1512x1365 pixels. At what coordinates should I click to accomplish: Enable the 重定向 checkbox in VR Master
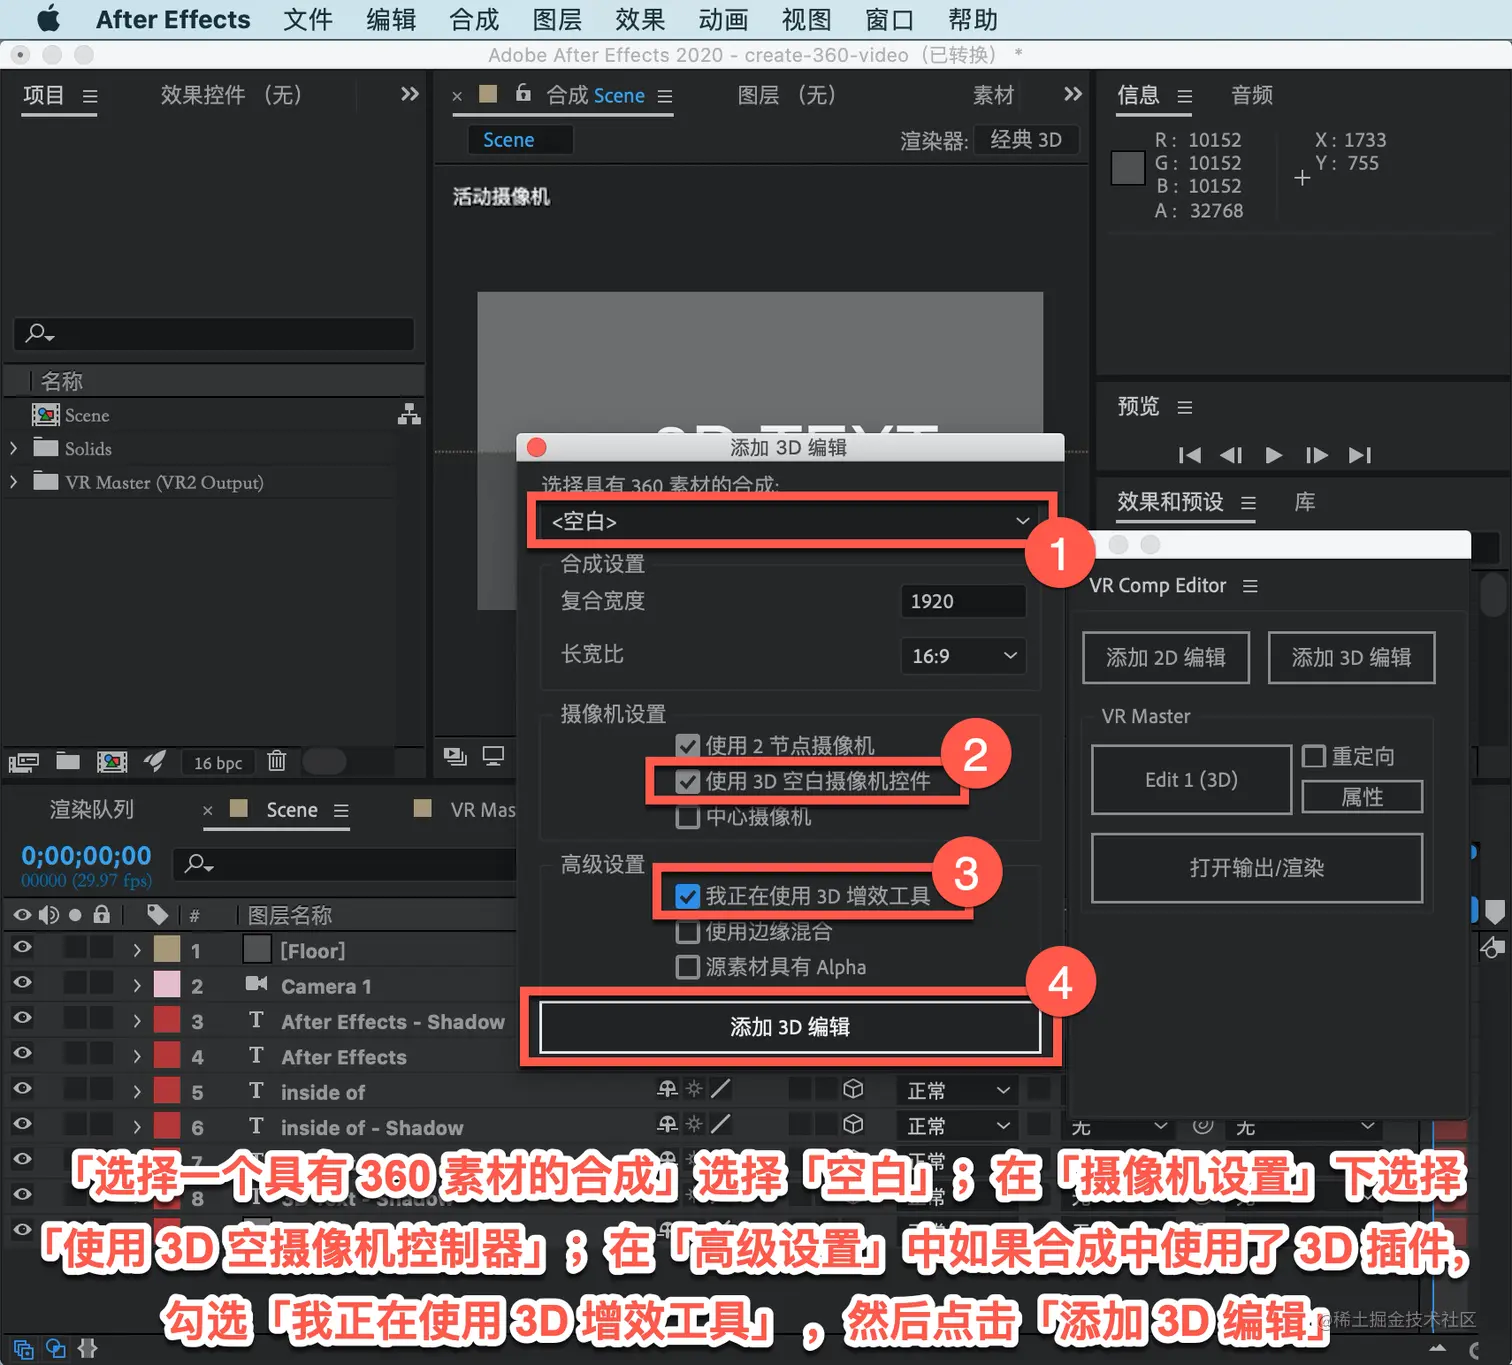(1313, 756)
